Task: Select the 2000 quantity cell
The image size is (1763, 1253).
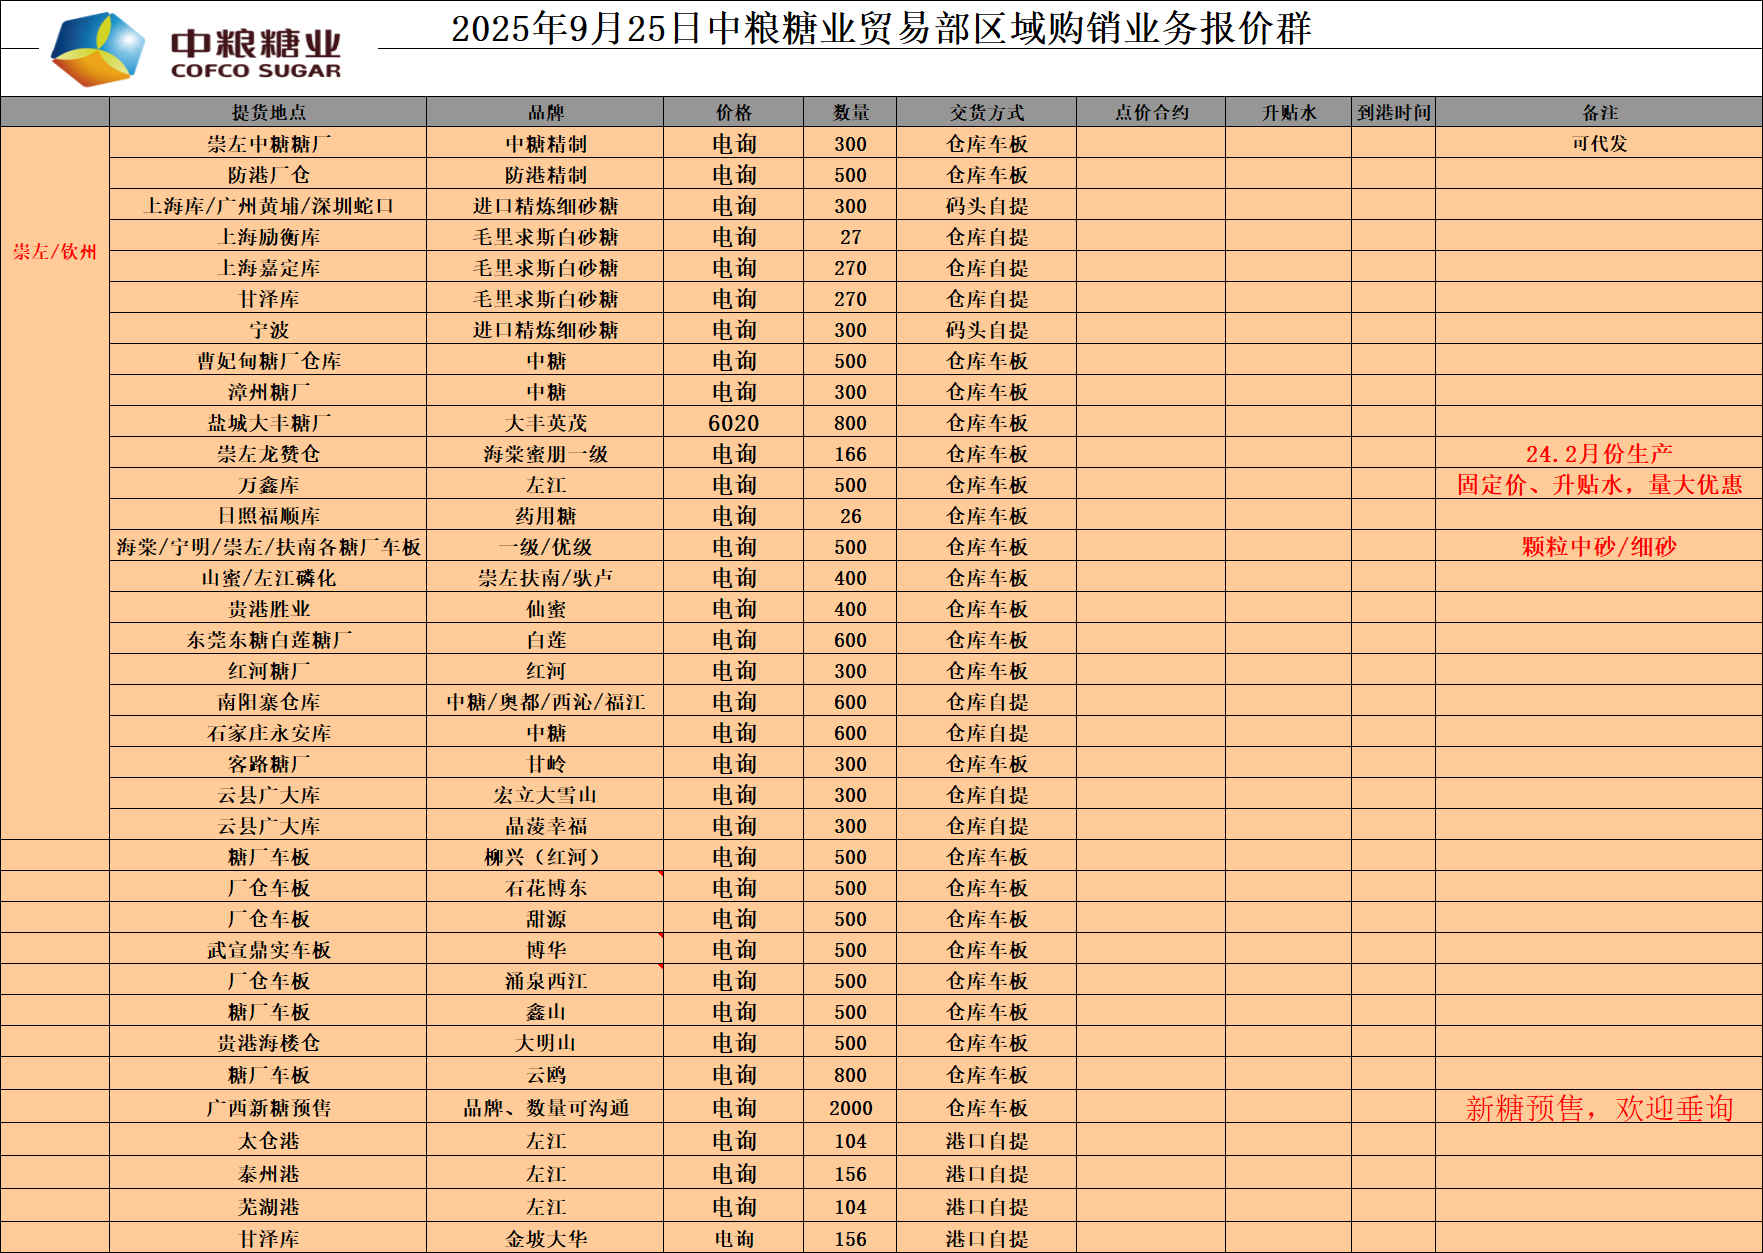Action: [850, 1108]
